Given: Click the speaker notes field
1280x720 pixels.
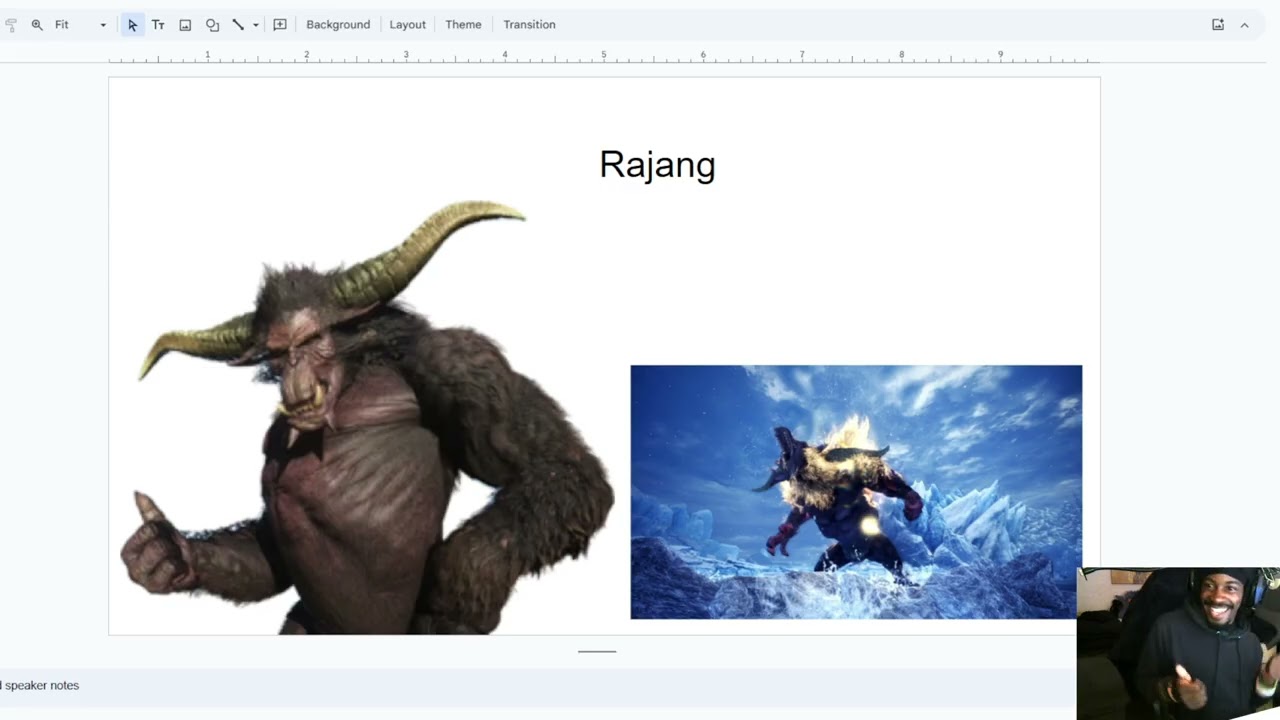Looking at the screenshot, I should click(x=538, y=686).
